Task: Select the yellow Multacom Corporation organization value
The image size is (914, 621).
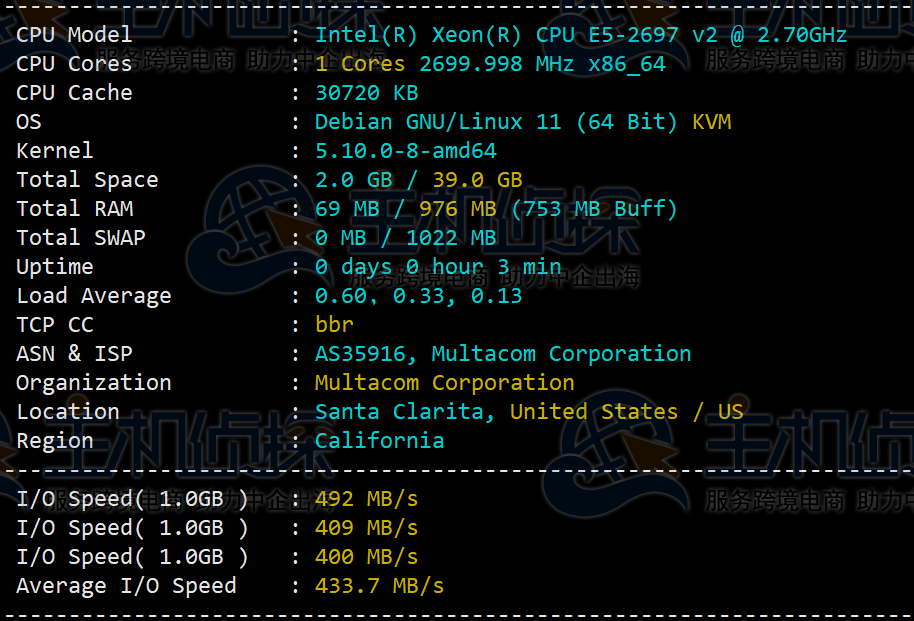Action: pos(444,383)
